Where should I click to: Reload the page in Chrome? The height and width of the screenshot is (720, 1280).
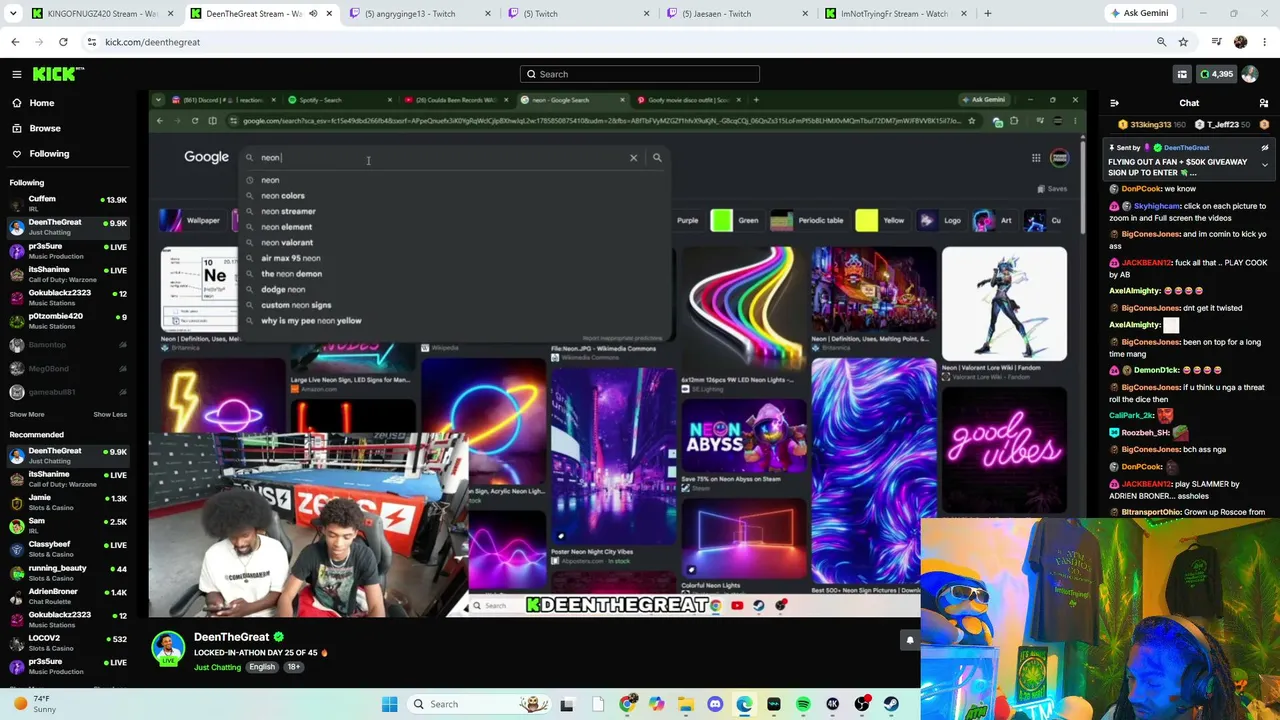[63, 42]
